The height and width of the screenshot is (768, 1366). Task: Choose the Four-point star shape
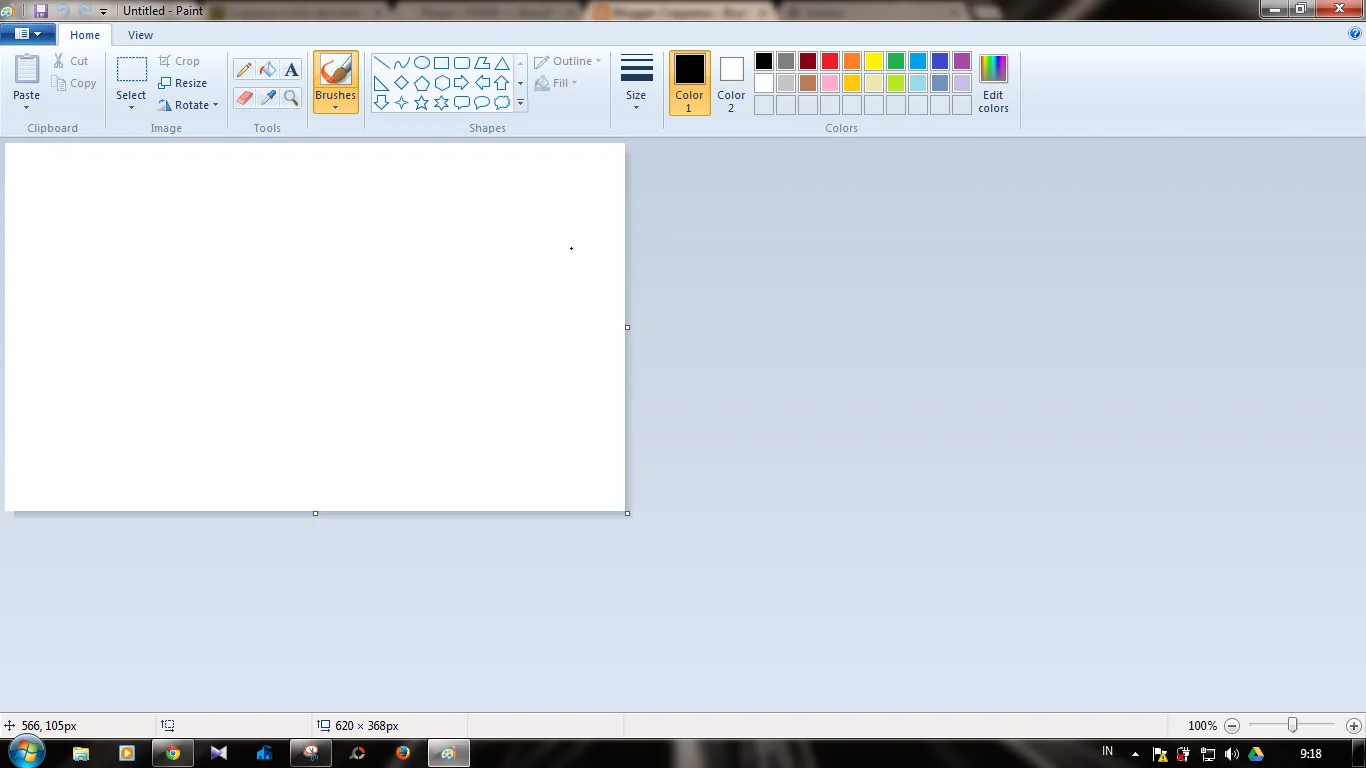coord(401,102)
